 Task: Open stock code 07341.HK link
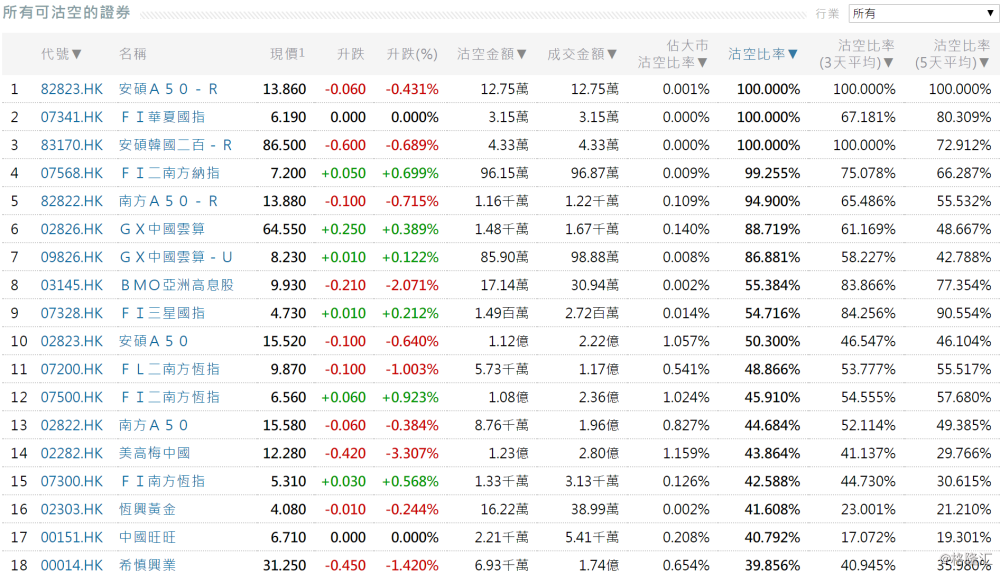[x=71, y=117]
